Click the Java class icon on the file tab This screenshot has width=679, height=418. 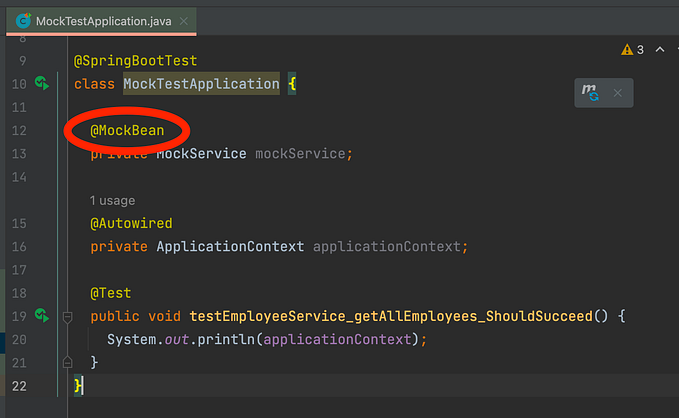(23, 20)
